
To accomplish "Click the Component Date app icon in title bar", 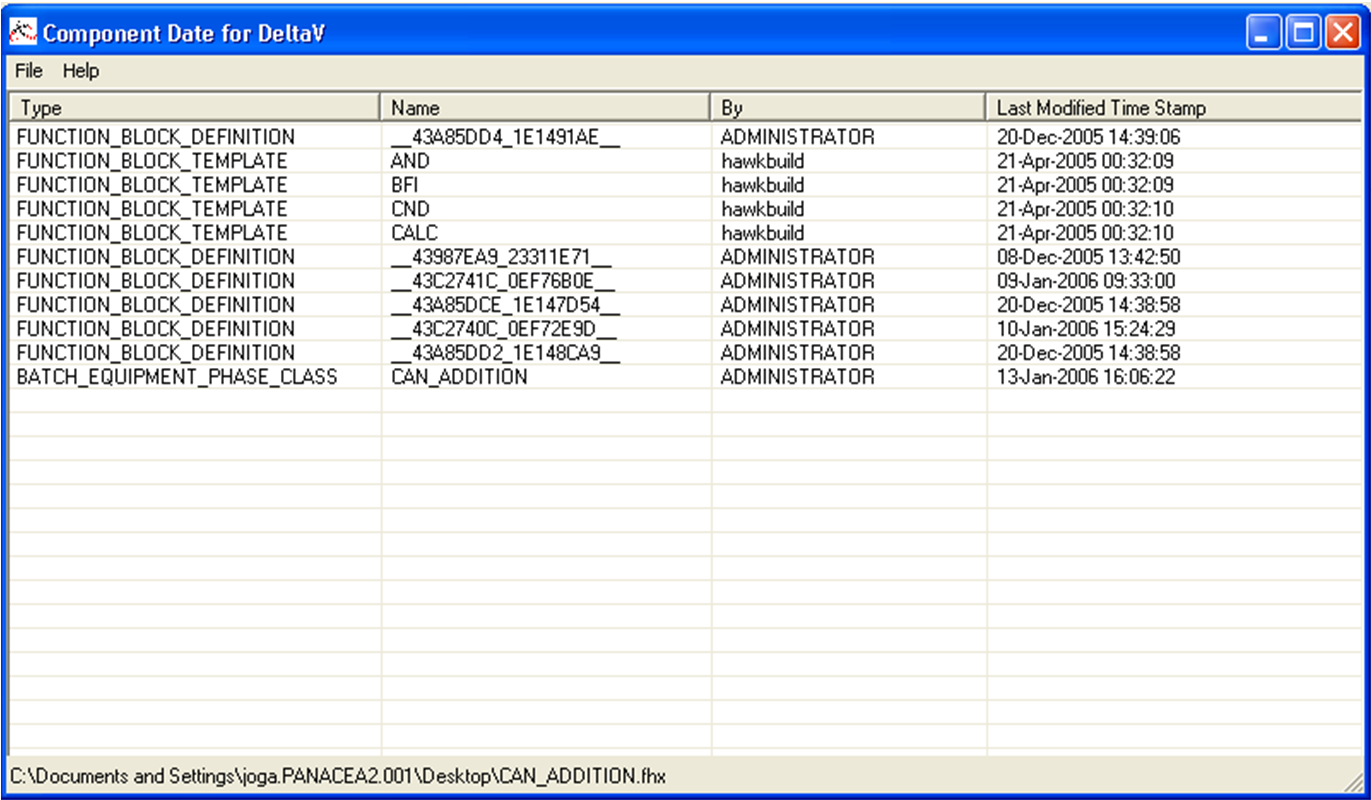I will tap(22, 33).
